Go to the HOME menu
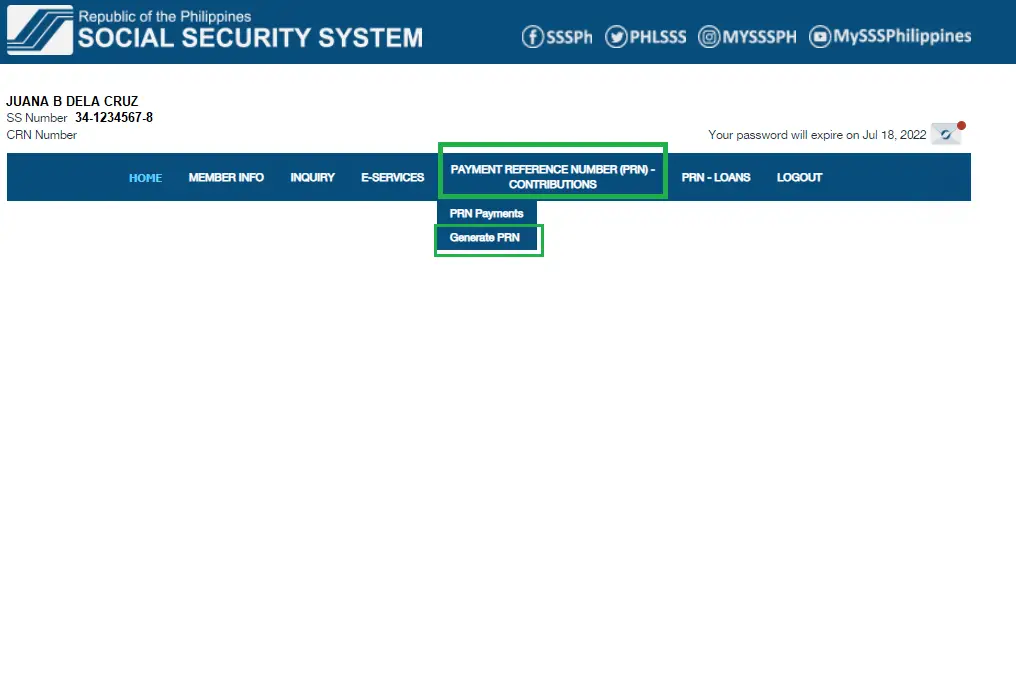 tap(145, 178)
